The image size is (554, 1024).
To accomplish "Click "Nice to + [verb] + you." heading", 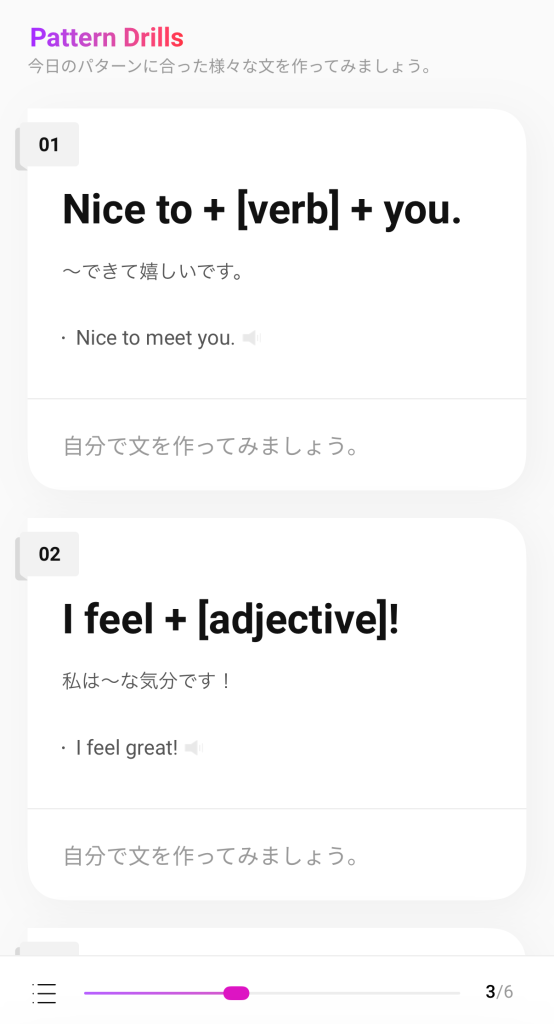I will tap(262, 210).
